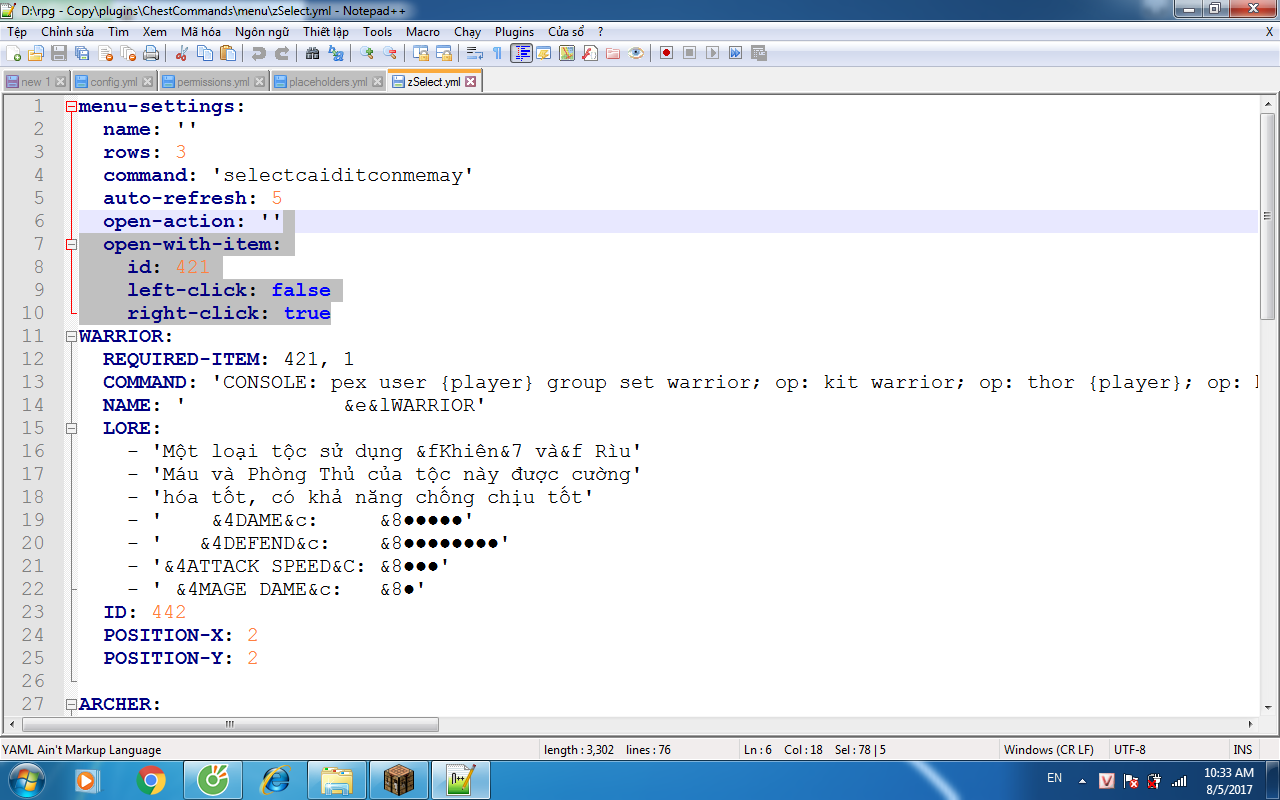The height and width of the screenshot is (800, 1280).
Task: Click the Save Recorded Macro icon
Action: click(x=759, y=53)
